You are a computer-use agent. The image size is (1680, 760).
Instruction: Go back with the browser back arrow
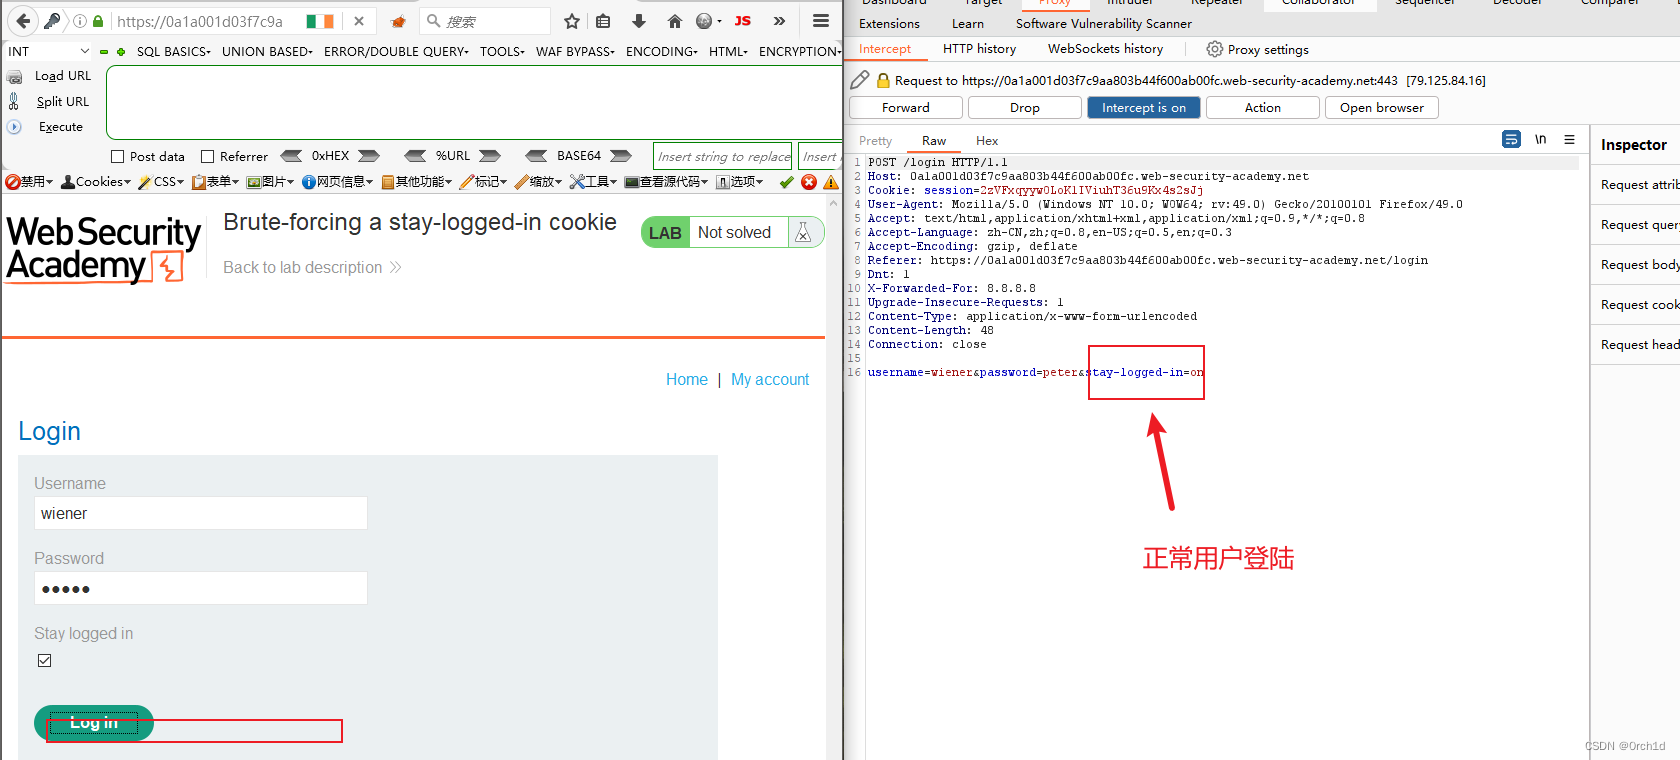[x=23, y=20]
